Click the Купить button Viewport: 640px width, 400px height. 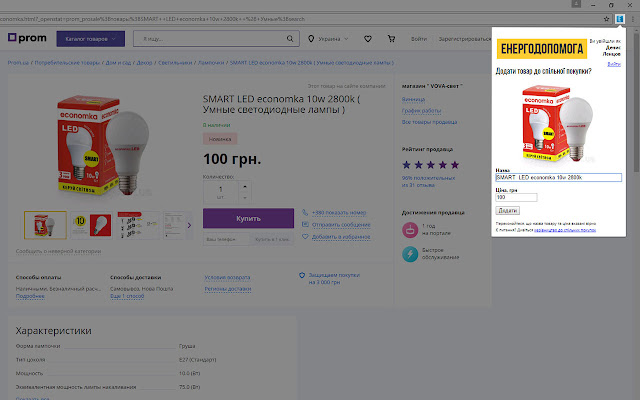click(248, 218)
